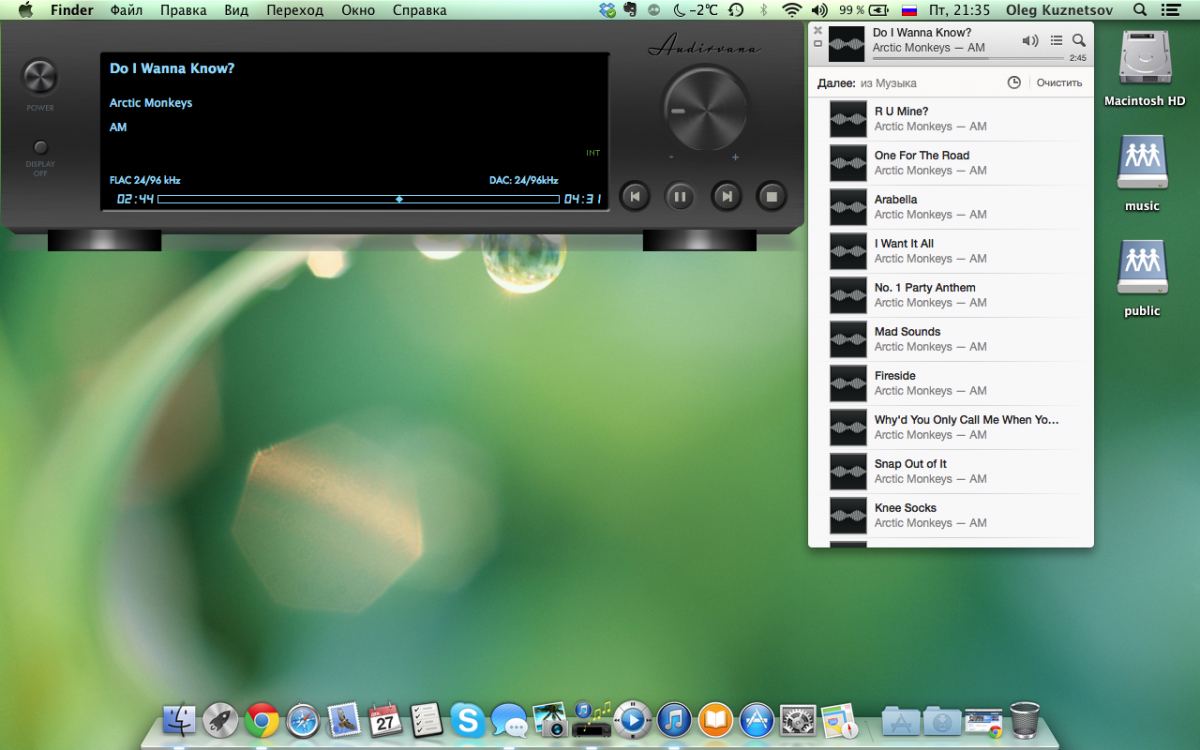Click the Audirvana volume knob
This screenshot has width=1200, height=750.
pyautogui.click(x=705, y=109)
